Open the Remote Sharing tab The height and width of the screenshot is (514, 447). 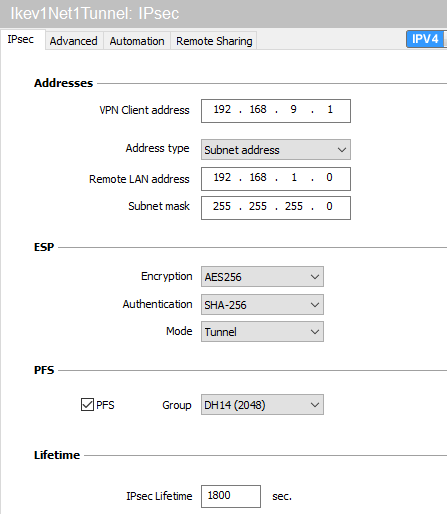pos(214,41)
